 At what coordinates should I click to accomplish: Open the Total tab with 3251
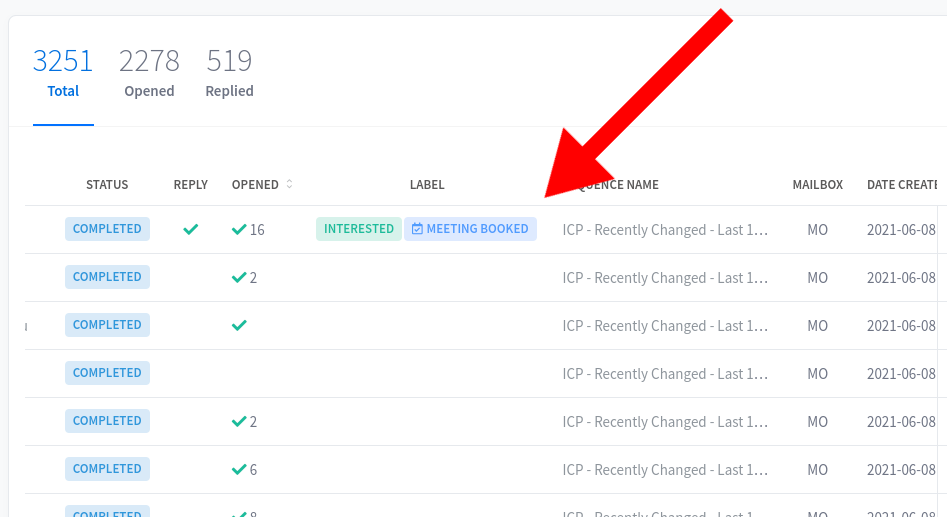(x=63, y=73)
